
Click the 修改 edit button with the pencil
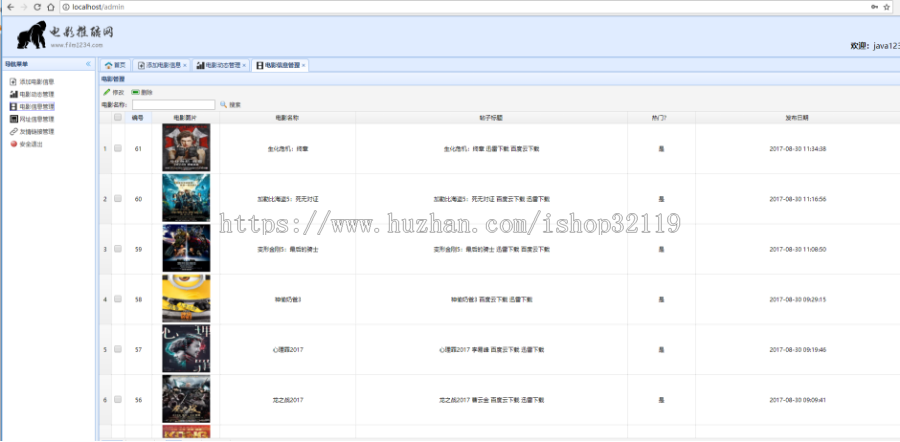(x=114, y=92)
